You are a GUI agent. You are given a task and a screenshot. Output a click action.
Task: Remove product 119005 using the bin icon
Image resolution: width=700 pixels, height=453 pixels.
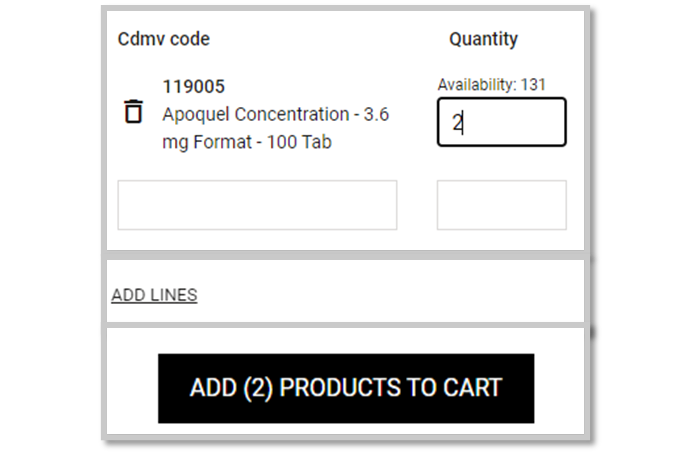point(133,111)
